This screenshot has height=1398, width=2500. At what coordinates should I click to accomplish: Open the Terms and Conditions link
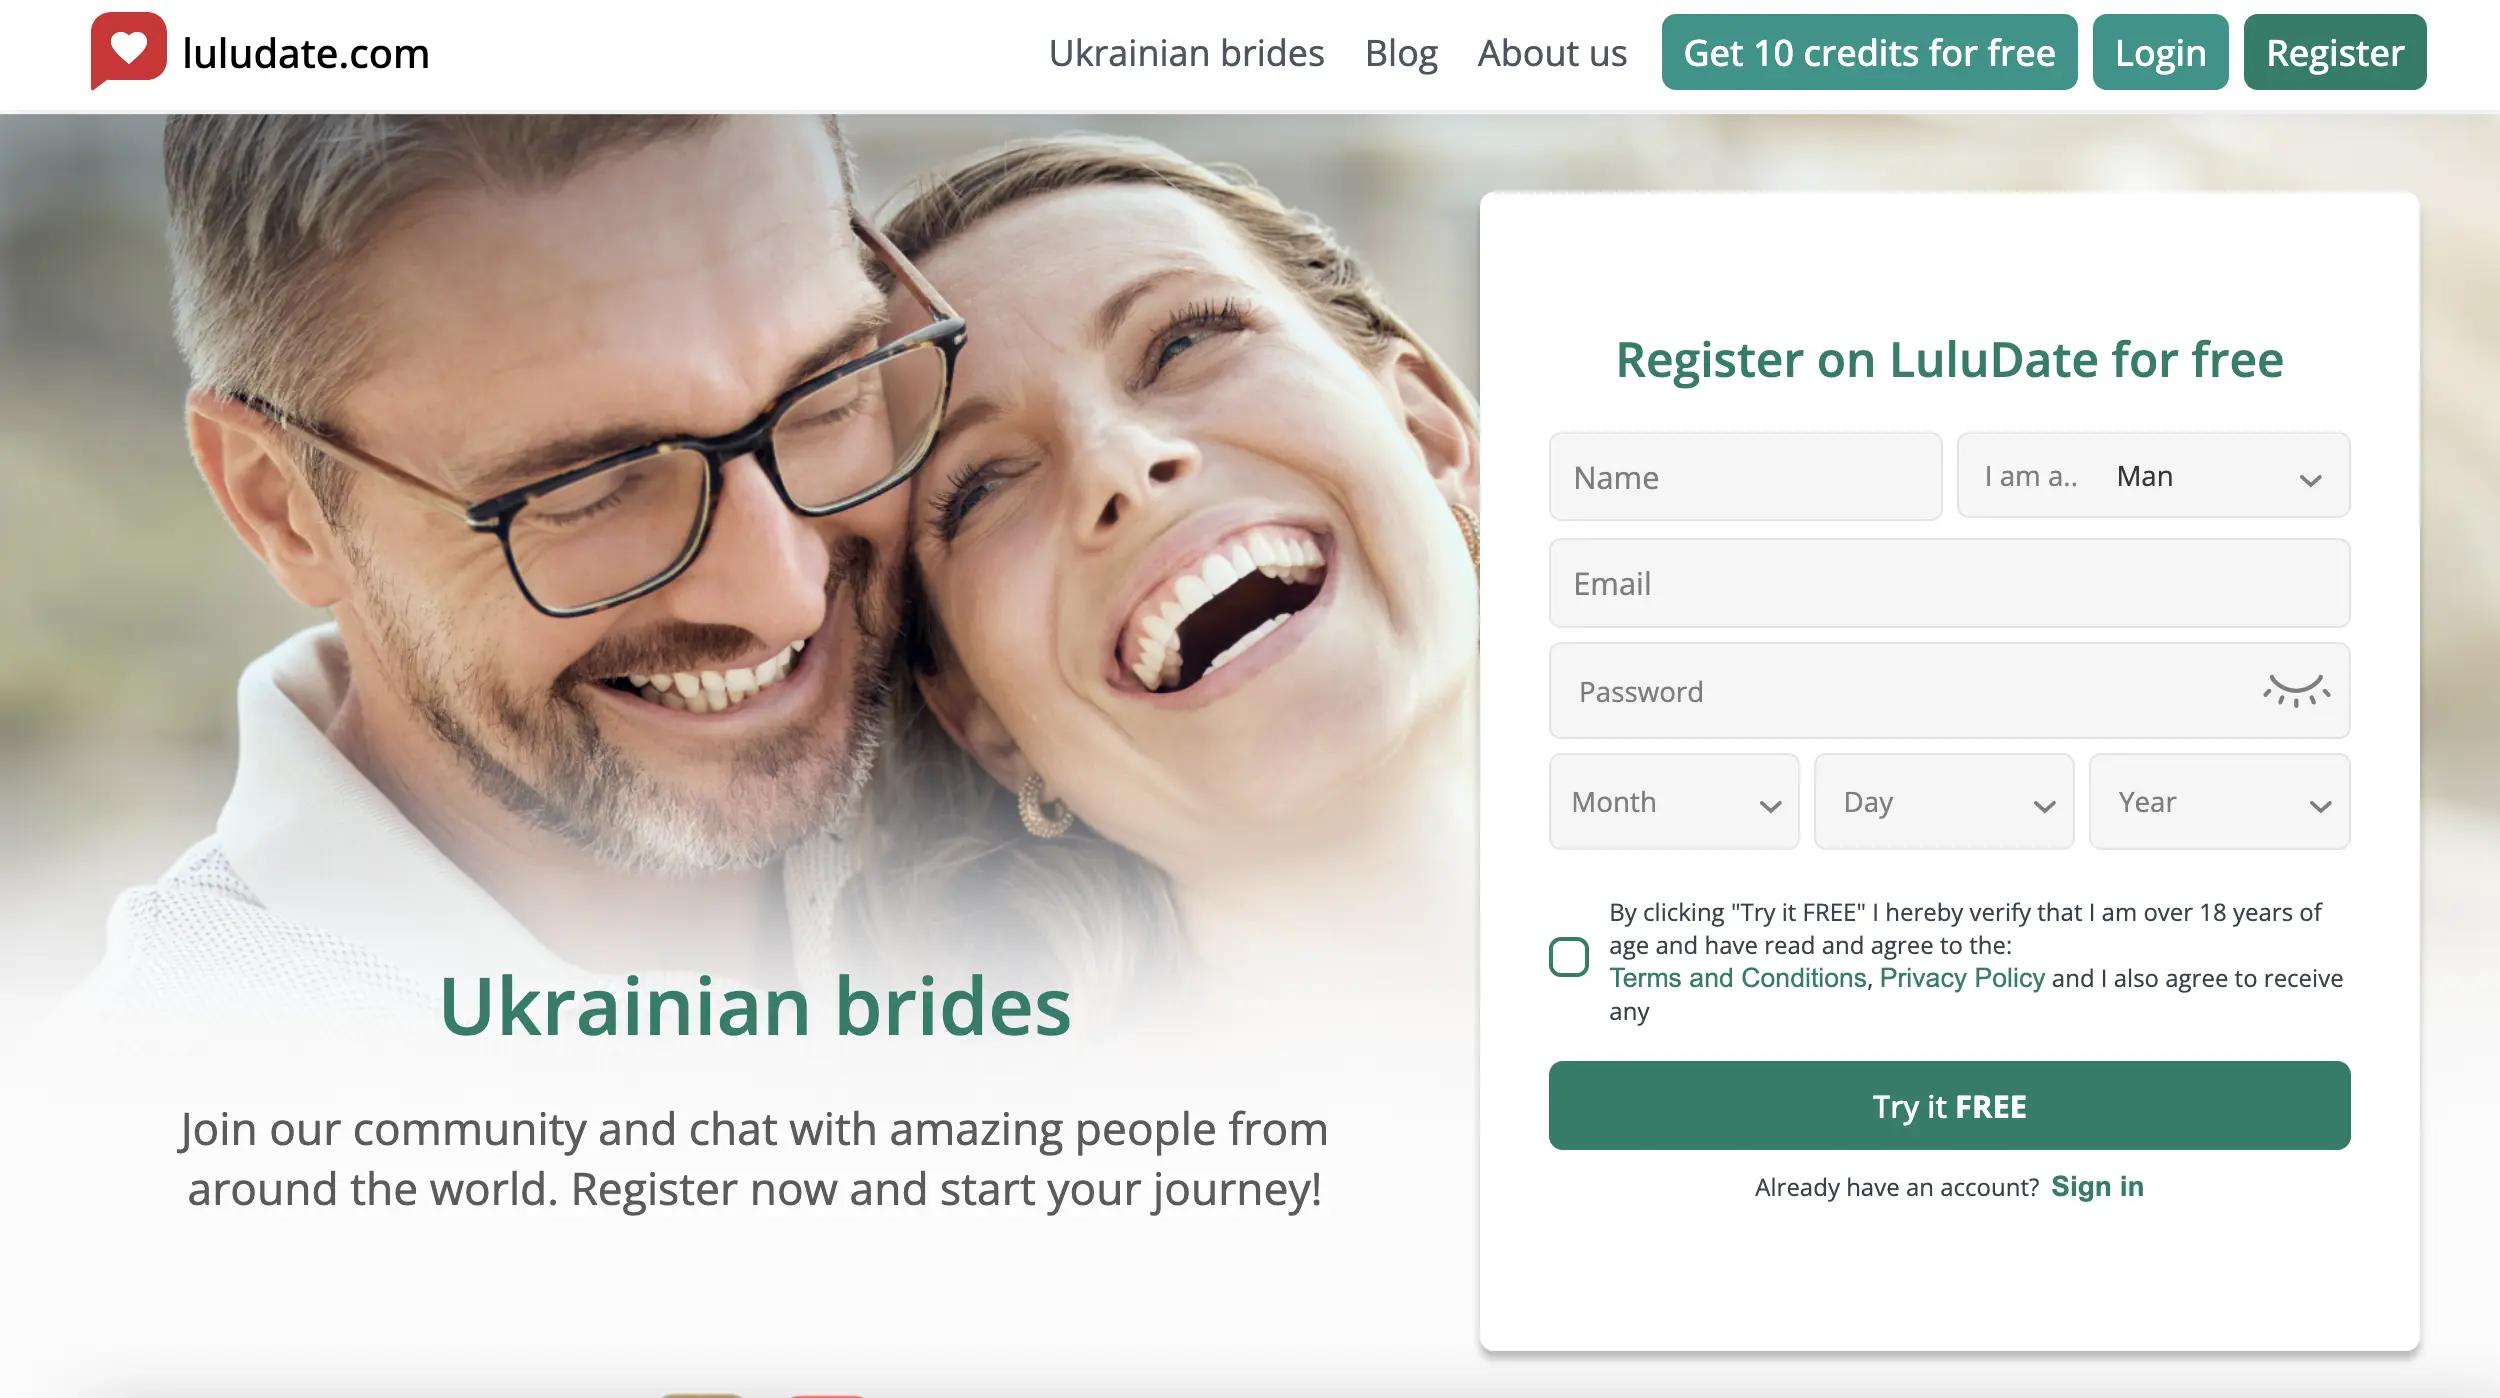[1737, 978]
